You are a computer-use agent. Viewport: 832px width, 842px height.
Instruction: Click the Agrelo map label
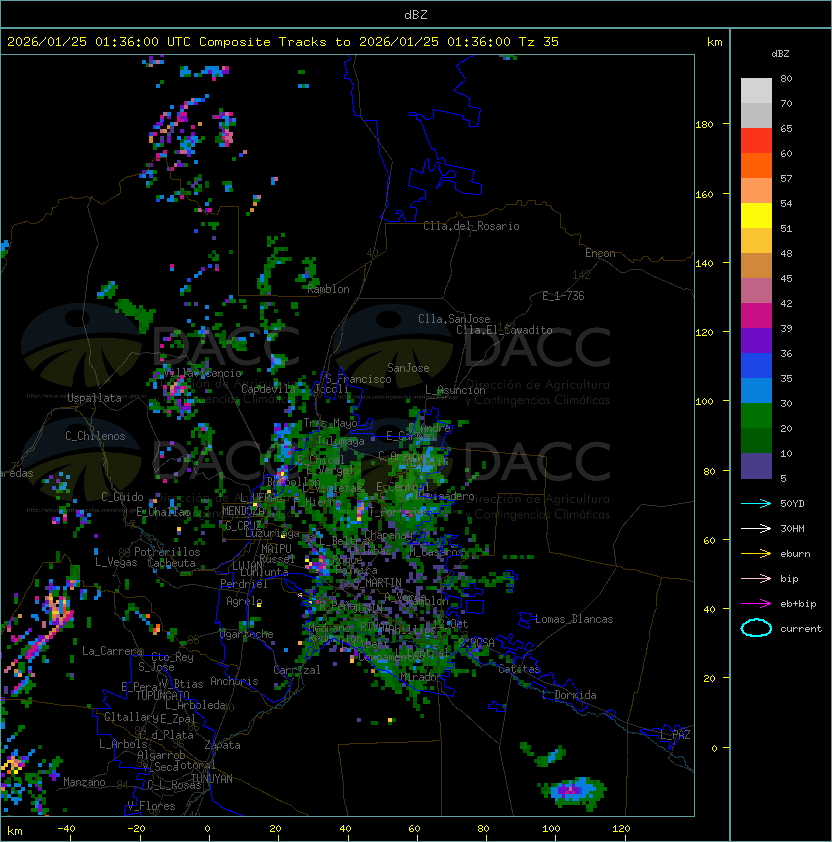click(x=244, y=601)
